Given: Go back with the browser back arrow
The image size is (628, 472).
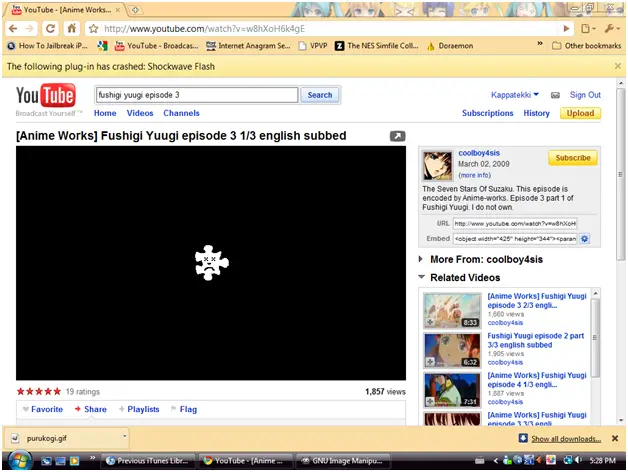Looking at the screenshot, I should tap(13, 28).
